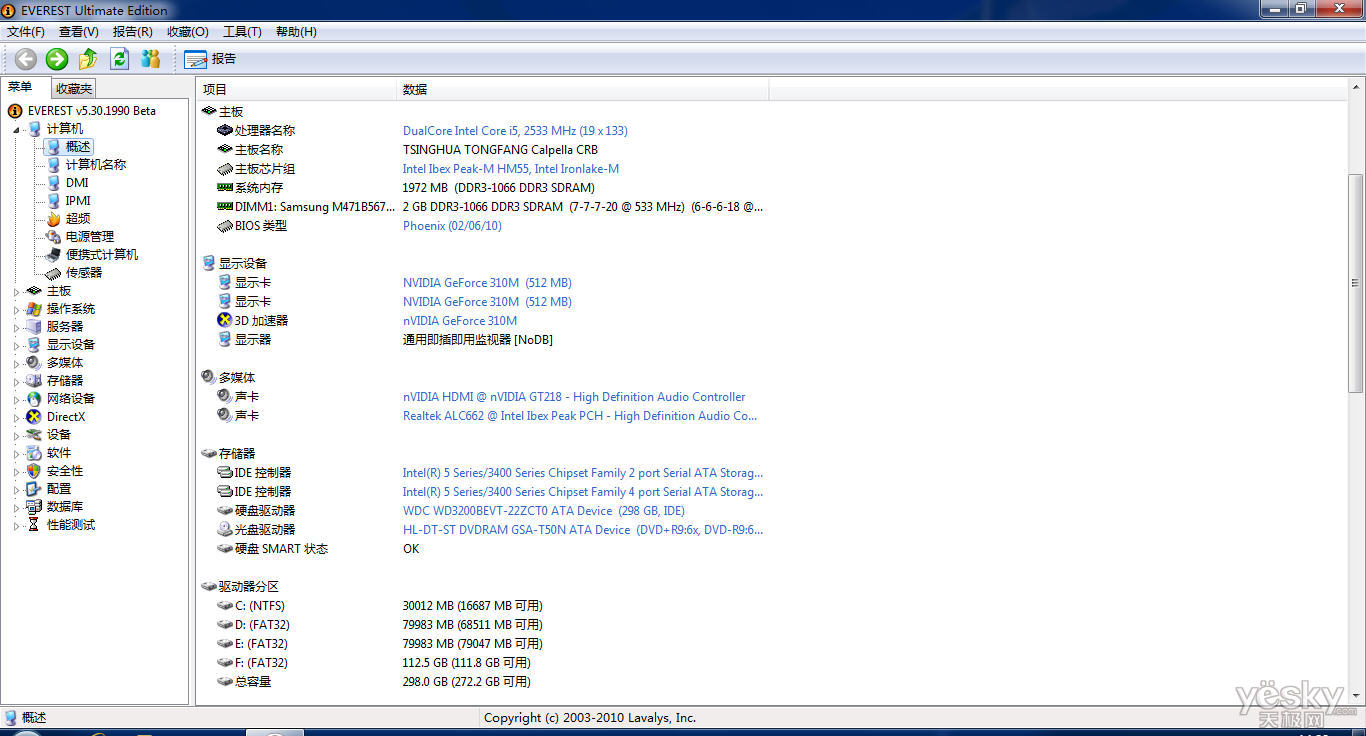Click the green Forward arrow toolbar icon
This screenshot has width=1366, height=736.
(x=57, y=59)
